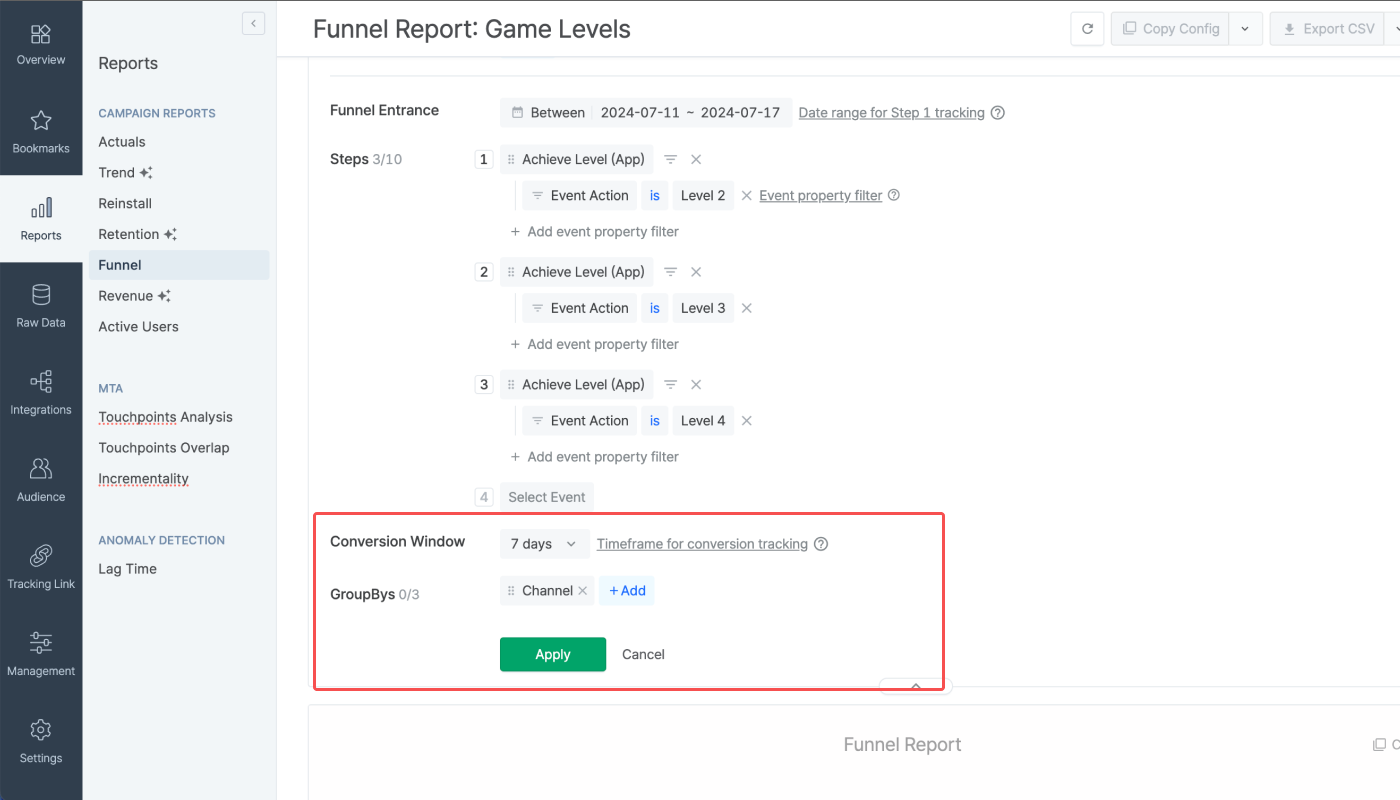Viewport: 1400px width, 800px height.
Task: Click the Export CSV button
Action: coord(1328,29)
